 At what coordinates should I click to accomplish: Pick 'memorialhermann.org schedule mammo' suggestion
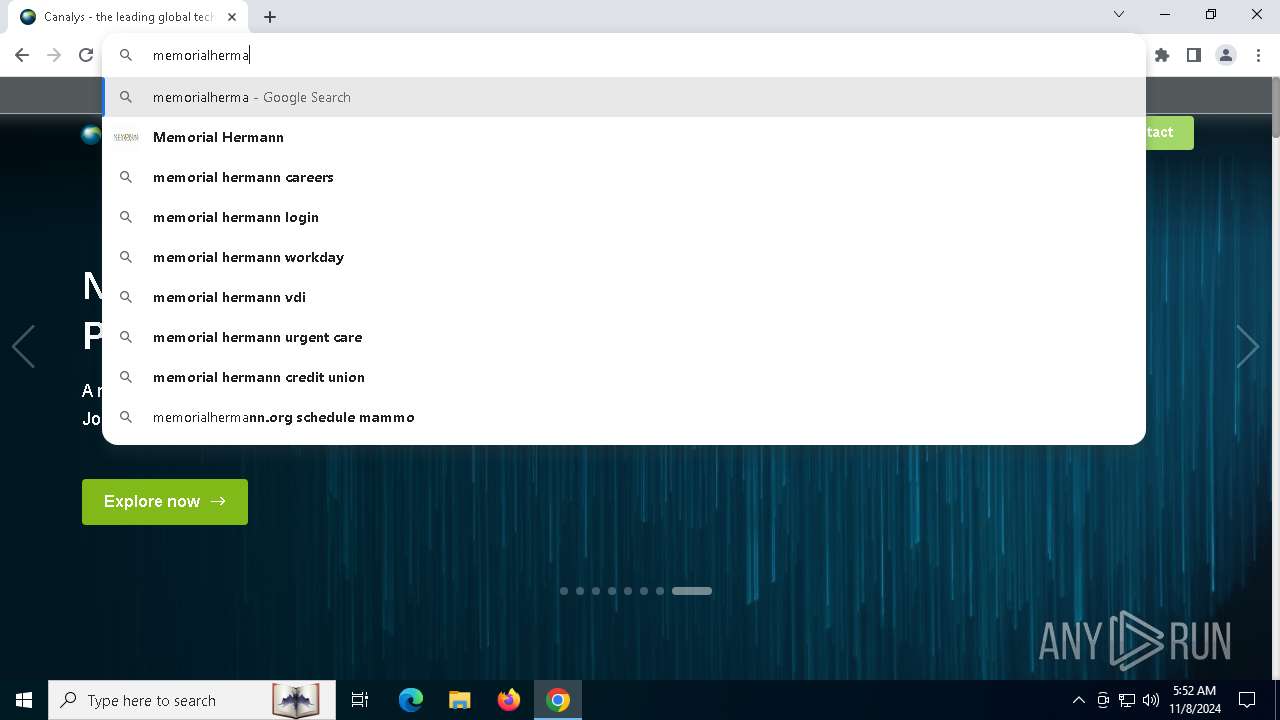point(624,417)
